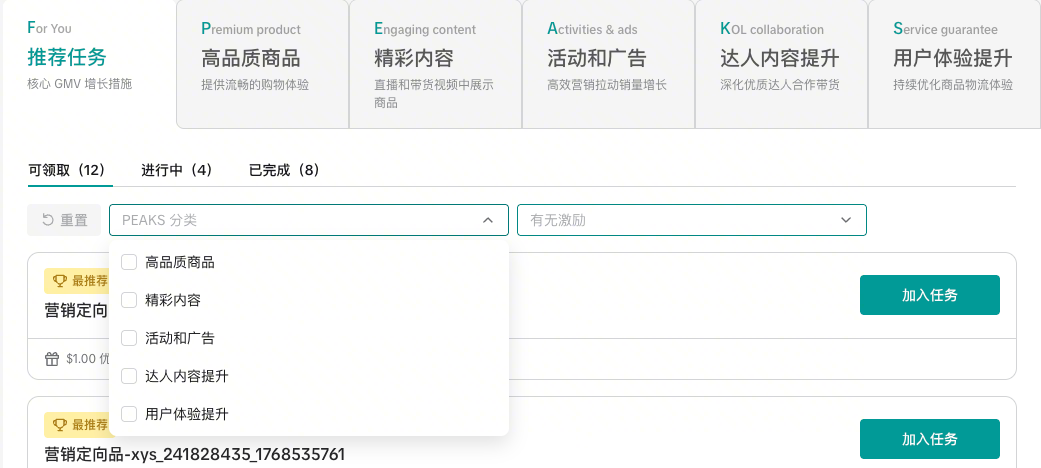Open the 有无激励 filter select box
The height and width of the screenshot is (468, 1041).
pyautogui.click(x=680, y=220)
